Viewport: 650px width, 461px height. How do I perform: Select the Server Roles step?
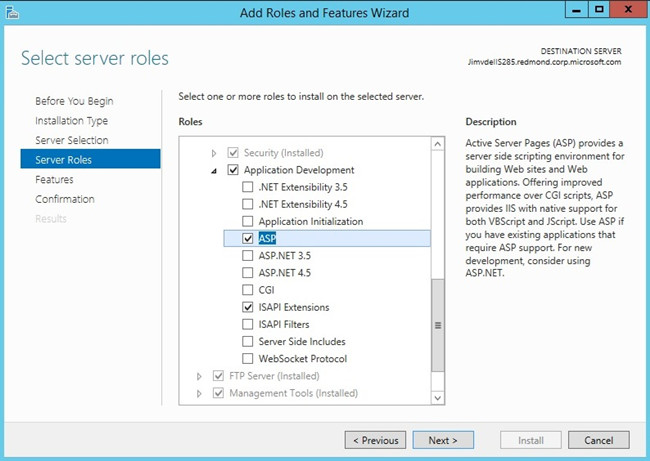tap(90, 160)
